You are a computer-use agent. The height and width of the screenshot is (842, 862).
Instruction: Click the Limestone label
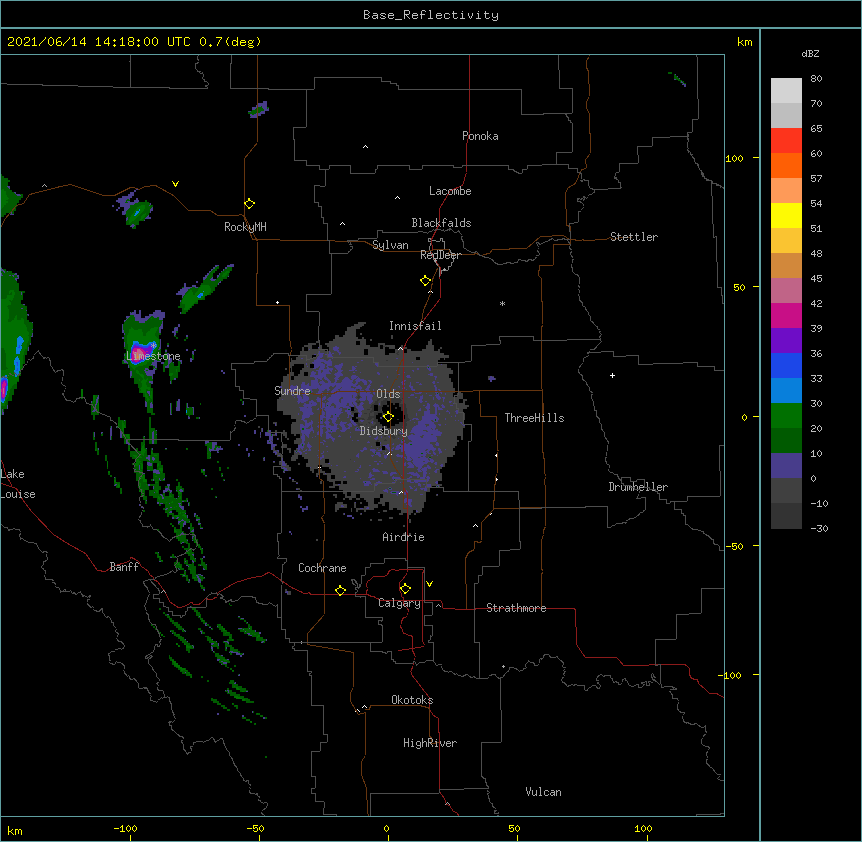point(153,356)
